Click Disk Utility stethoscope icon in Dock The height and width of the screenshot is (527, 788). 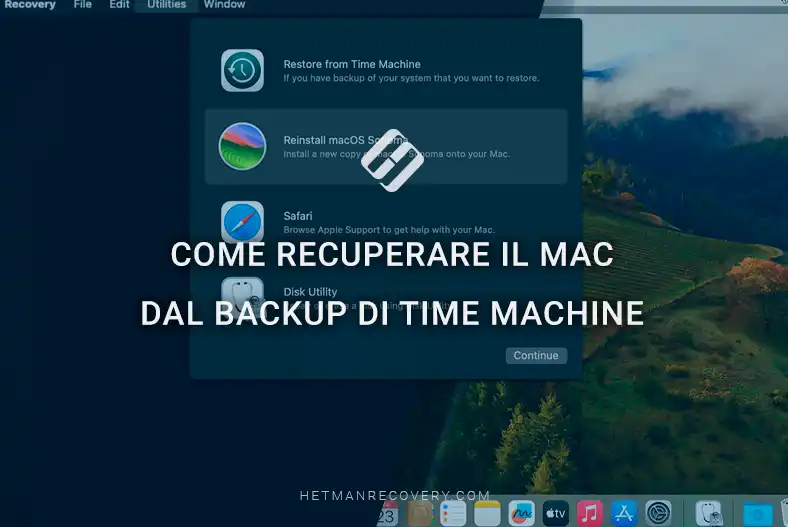(x=709, y=514)
